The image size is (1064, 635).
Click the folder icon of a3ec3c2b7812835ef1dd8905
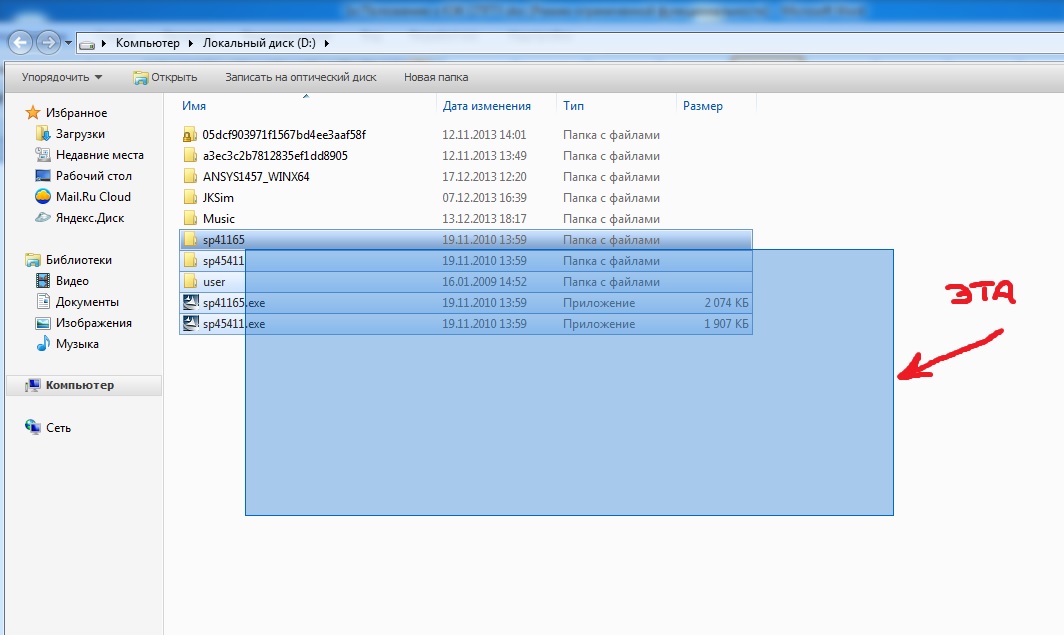point(190,155)
